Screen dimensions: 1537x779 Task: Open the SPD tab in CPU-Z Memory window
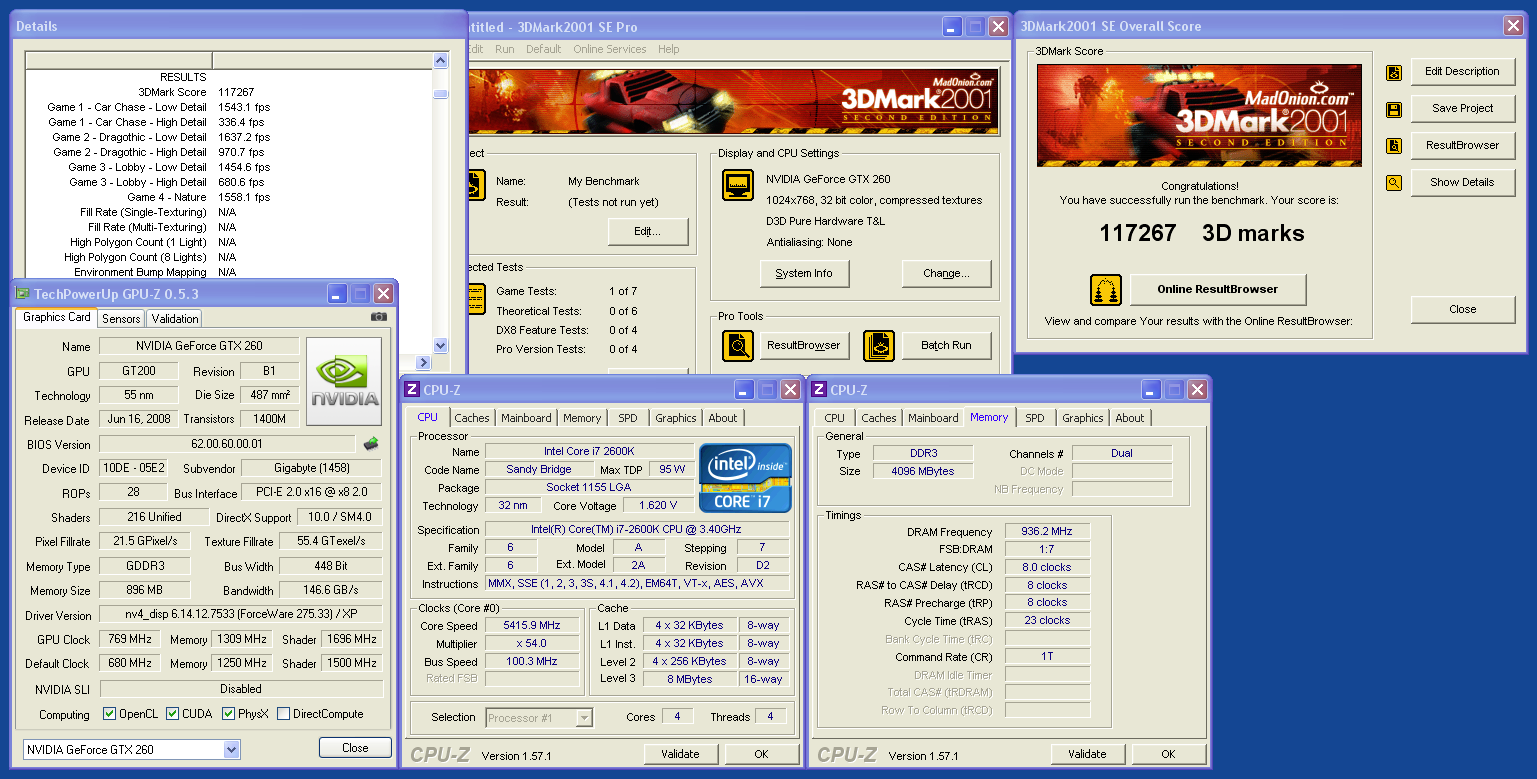[1035, 418]
